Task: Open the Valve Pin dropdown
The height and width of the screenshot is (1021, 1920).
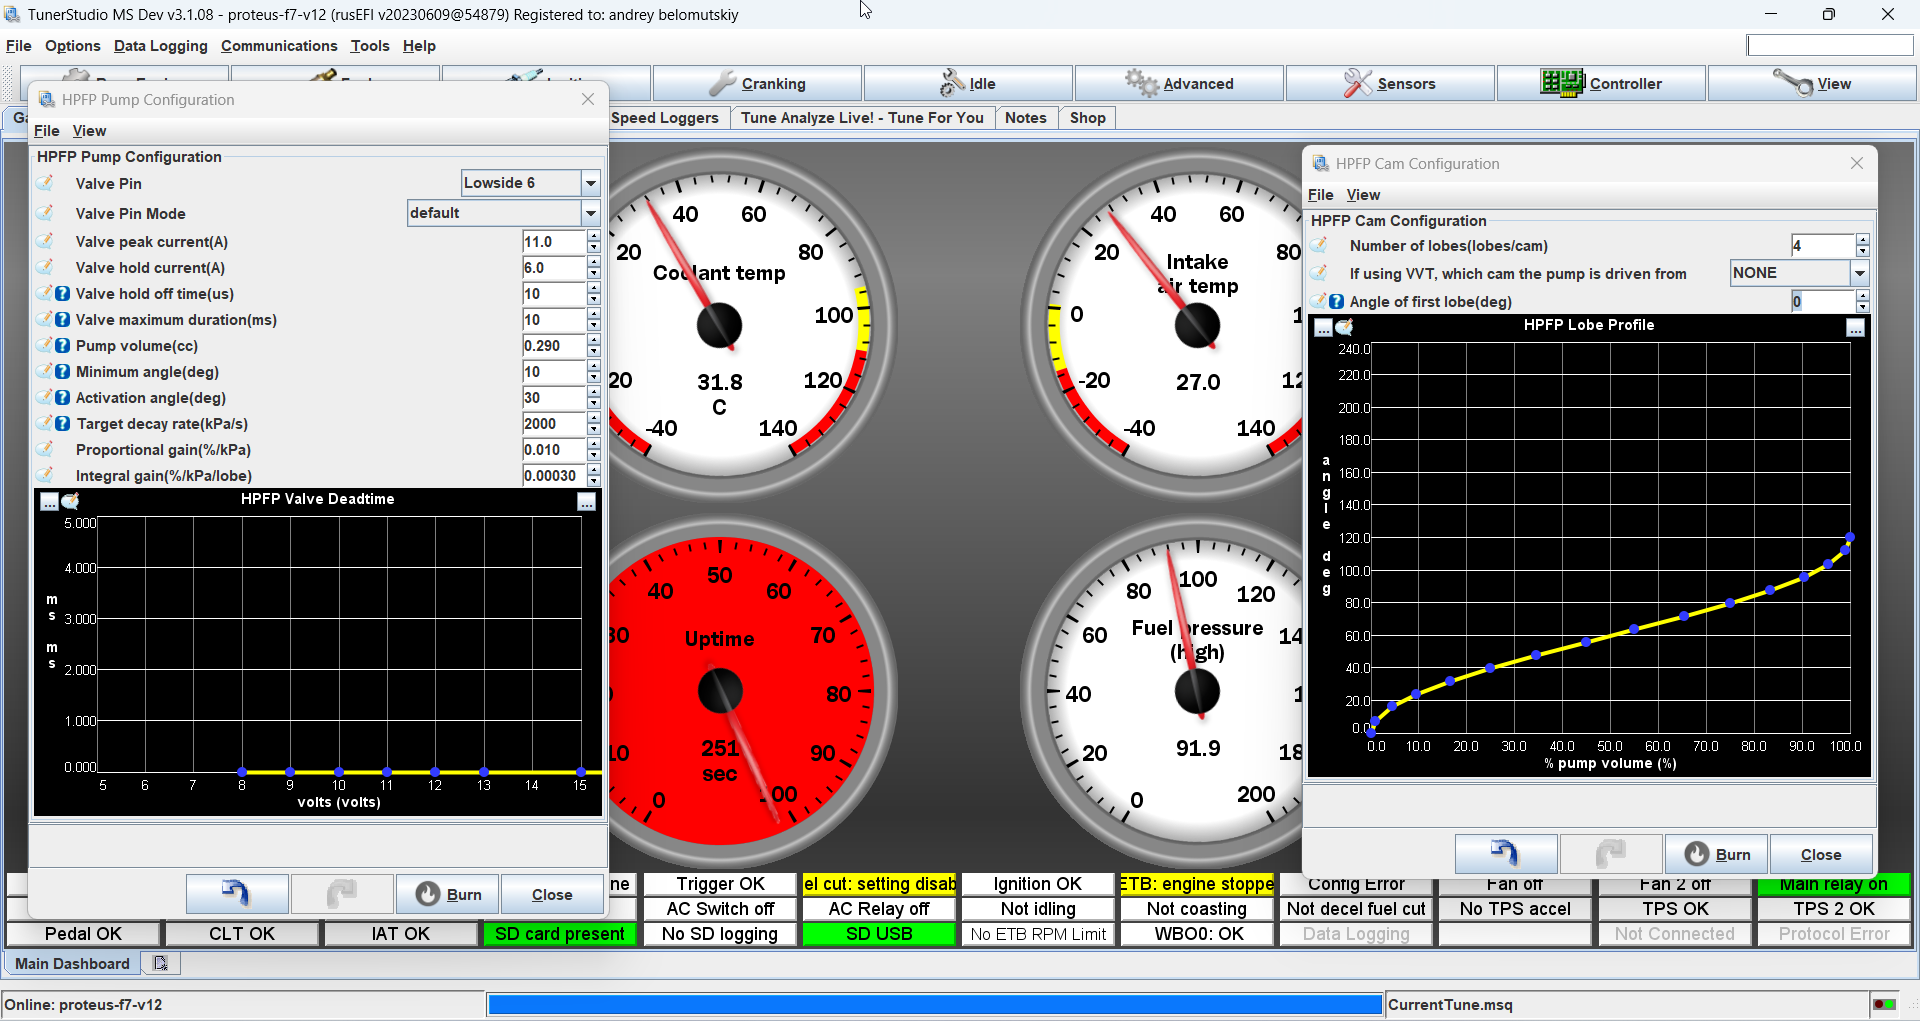Action: [591, 183]
